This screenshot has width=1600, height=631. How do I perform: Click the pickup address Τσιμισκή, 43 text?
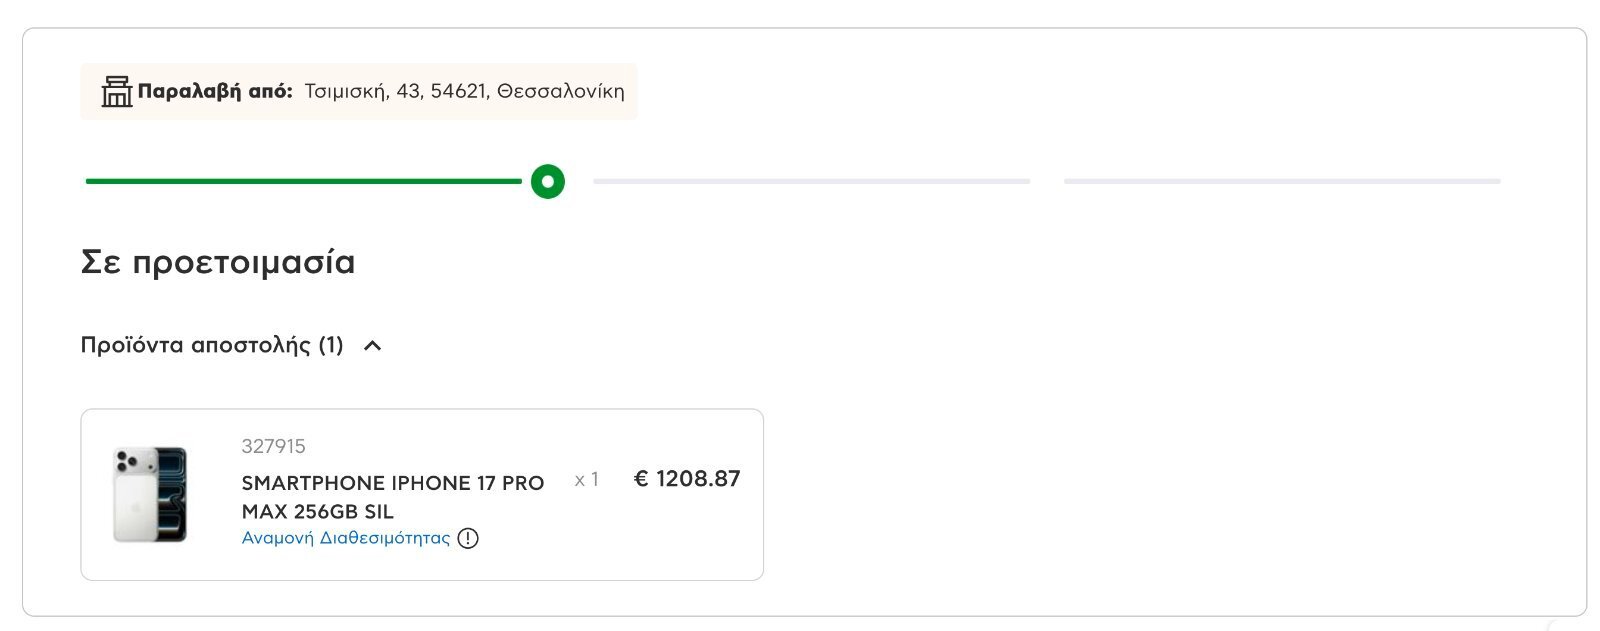(362, 91)
